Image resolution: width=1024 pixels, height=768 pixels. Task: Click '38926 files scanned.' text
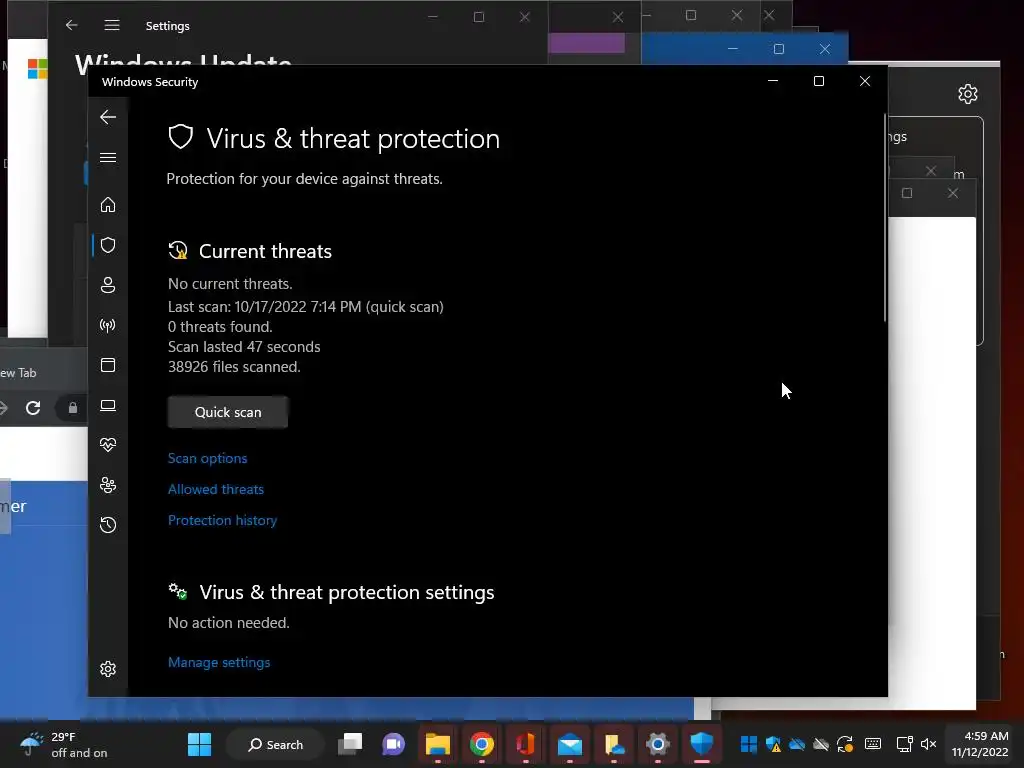click(x=234, y=367)
